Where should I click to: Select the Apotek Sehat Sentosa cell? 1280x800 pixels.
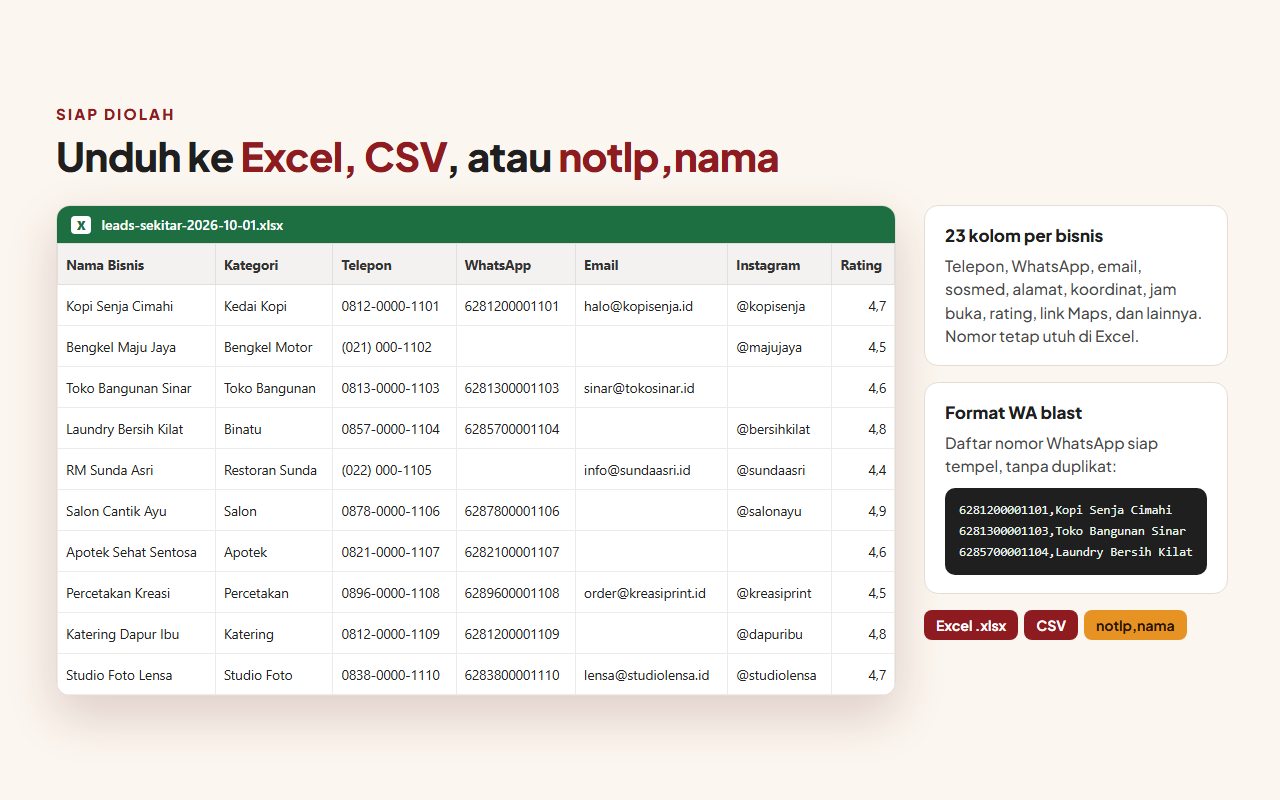(136, 552)
